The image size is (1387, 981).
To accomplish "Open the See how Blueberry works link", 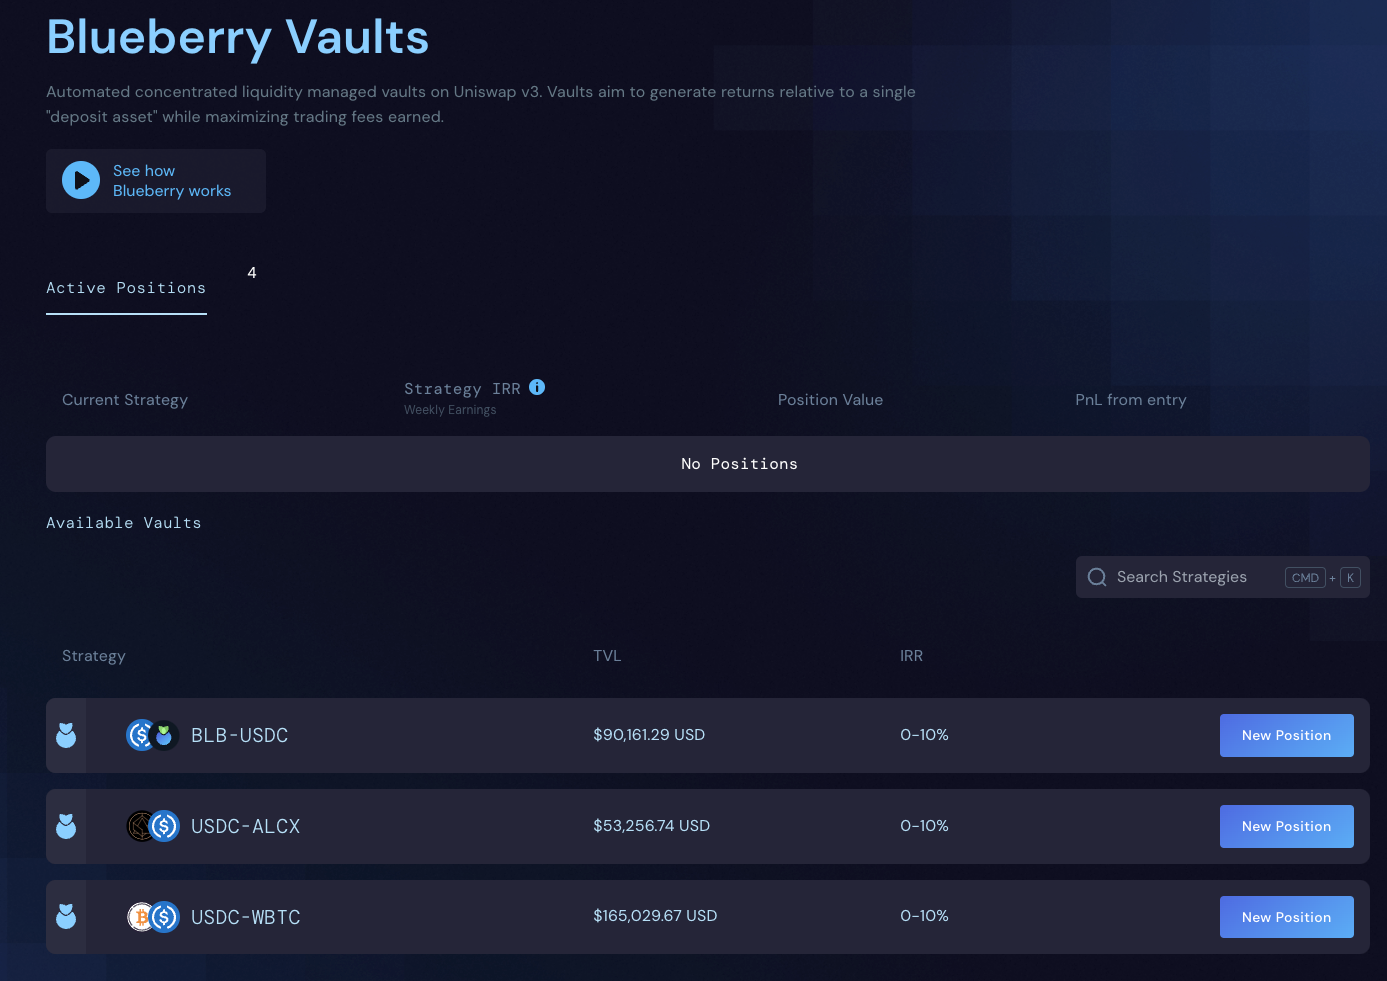I will click(x=171, y=181).
